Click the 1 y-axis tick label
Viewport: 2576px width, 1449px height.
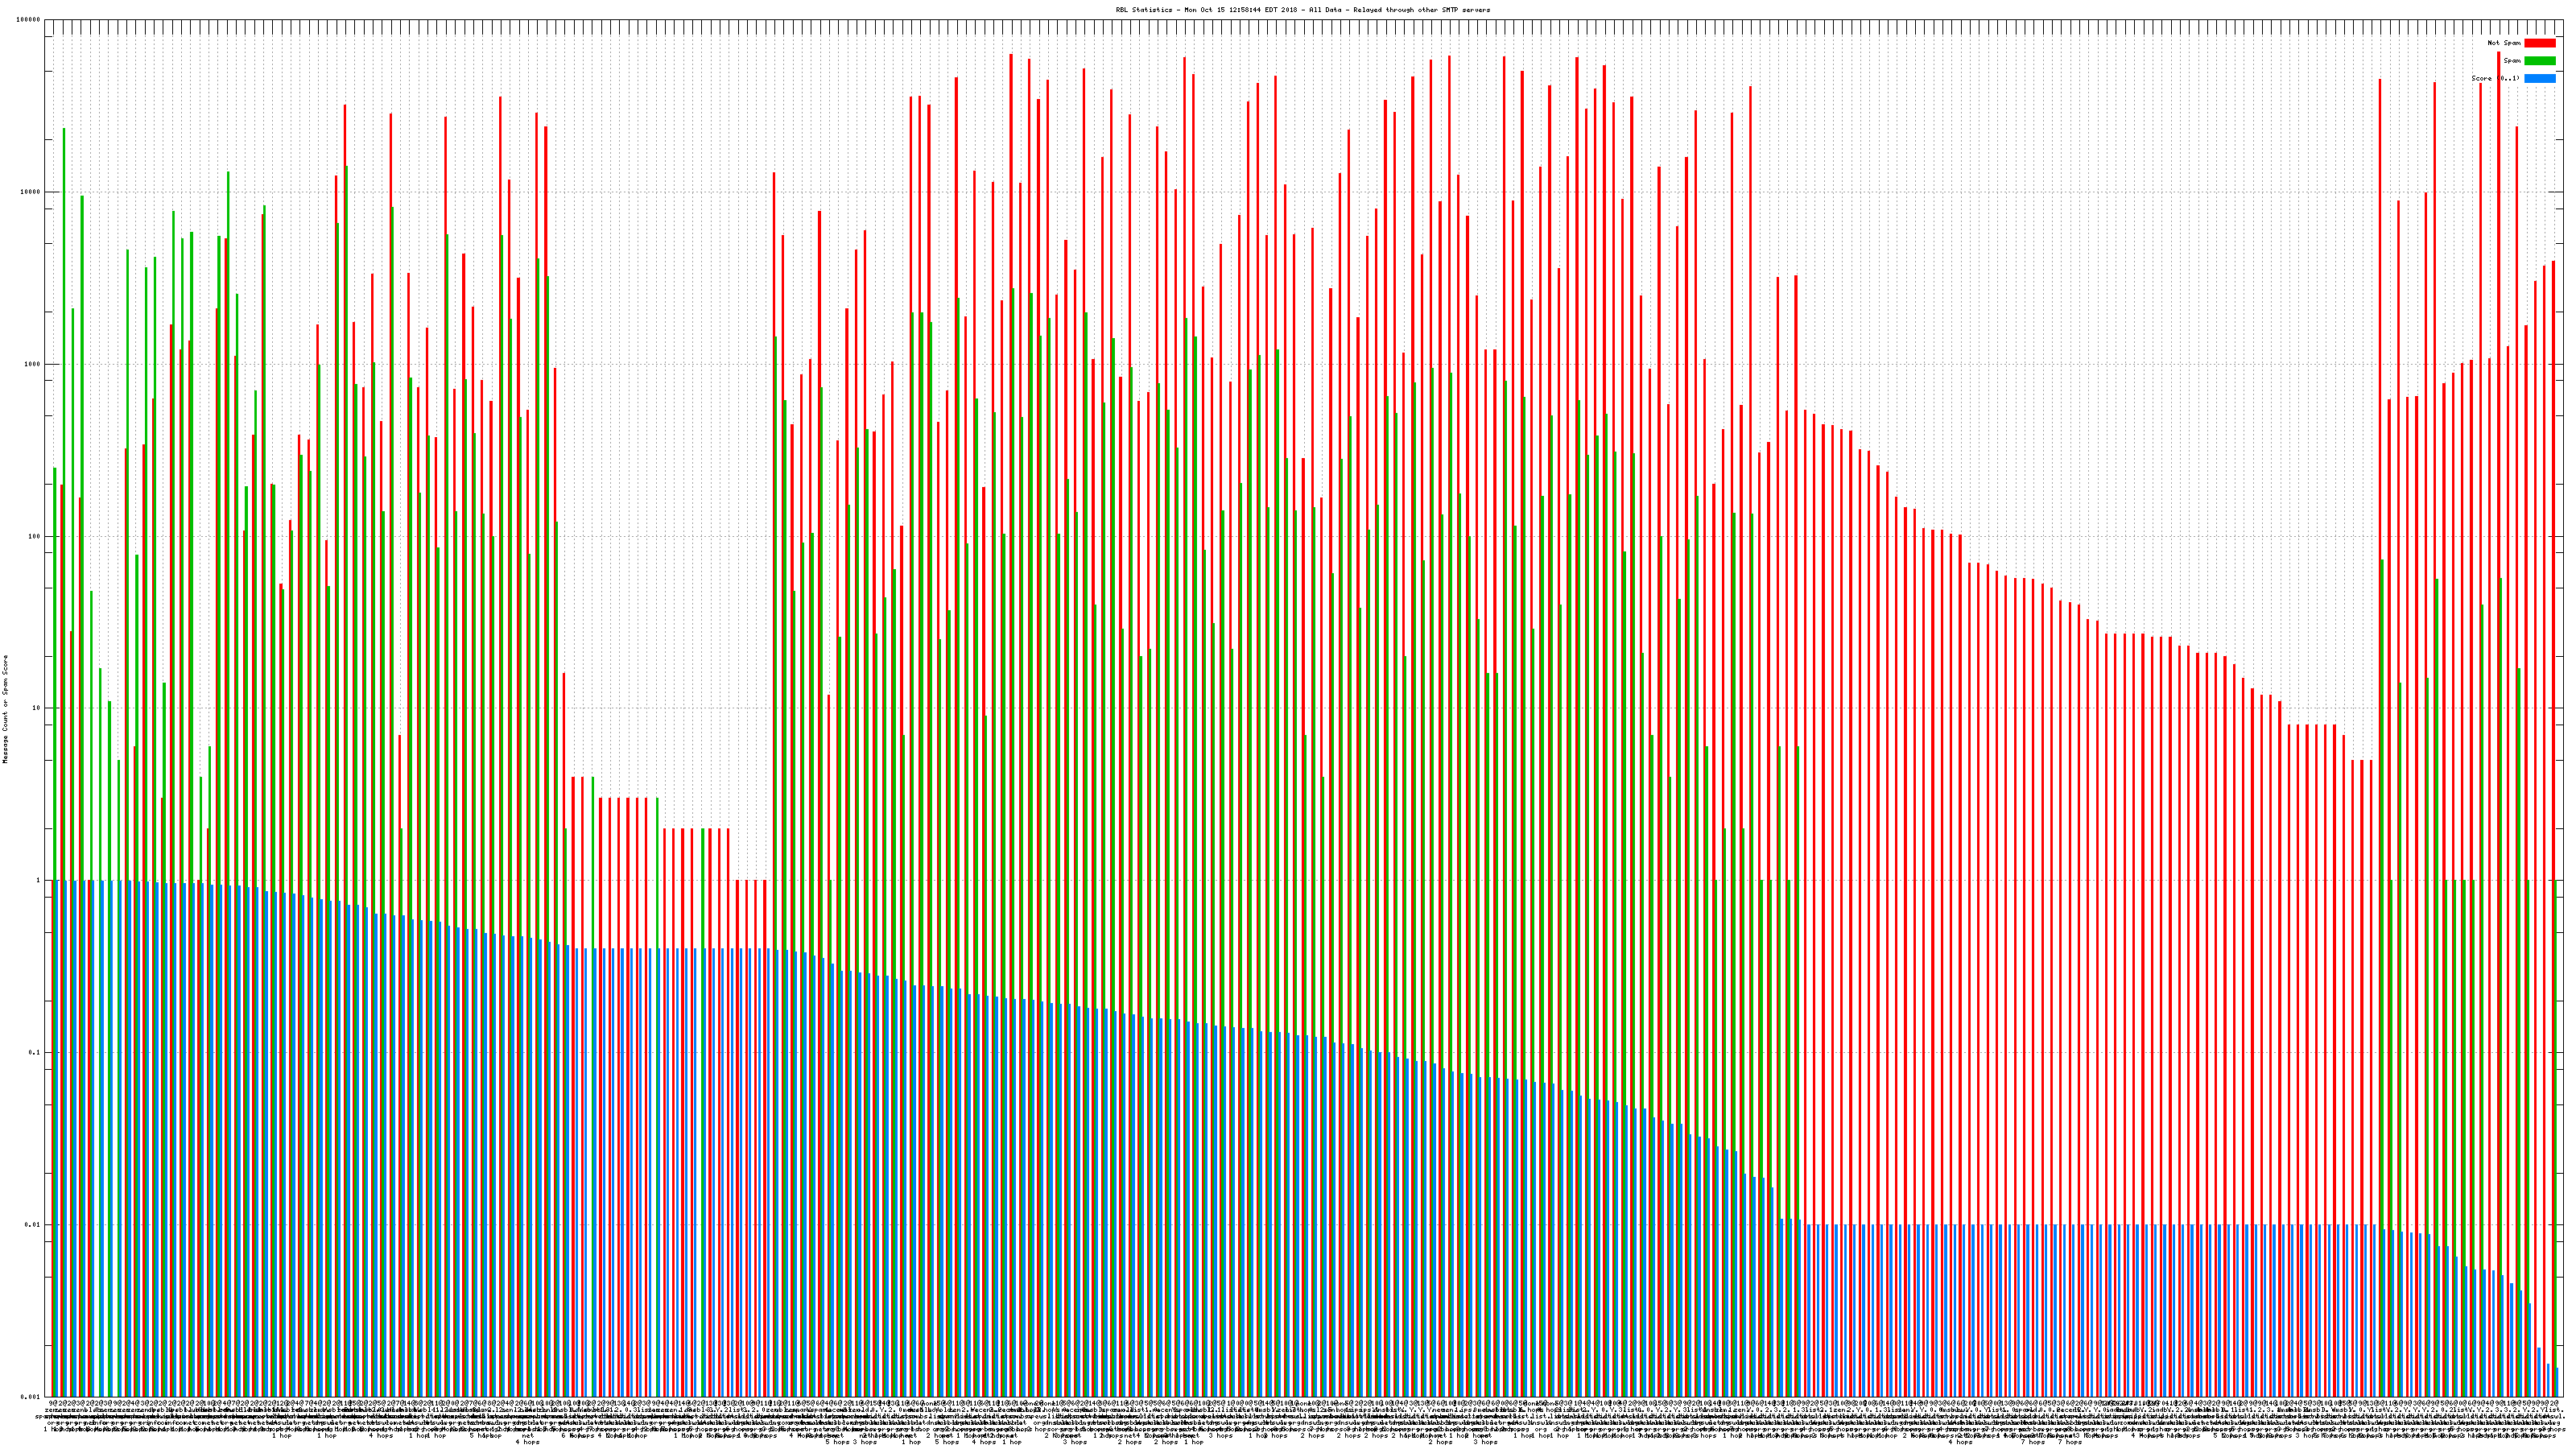39,880
